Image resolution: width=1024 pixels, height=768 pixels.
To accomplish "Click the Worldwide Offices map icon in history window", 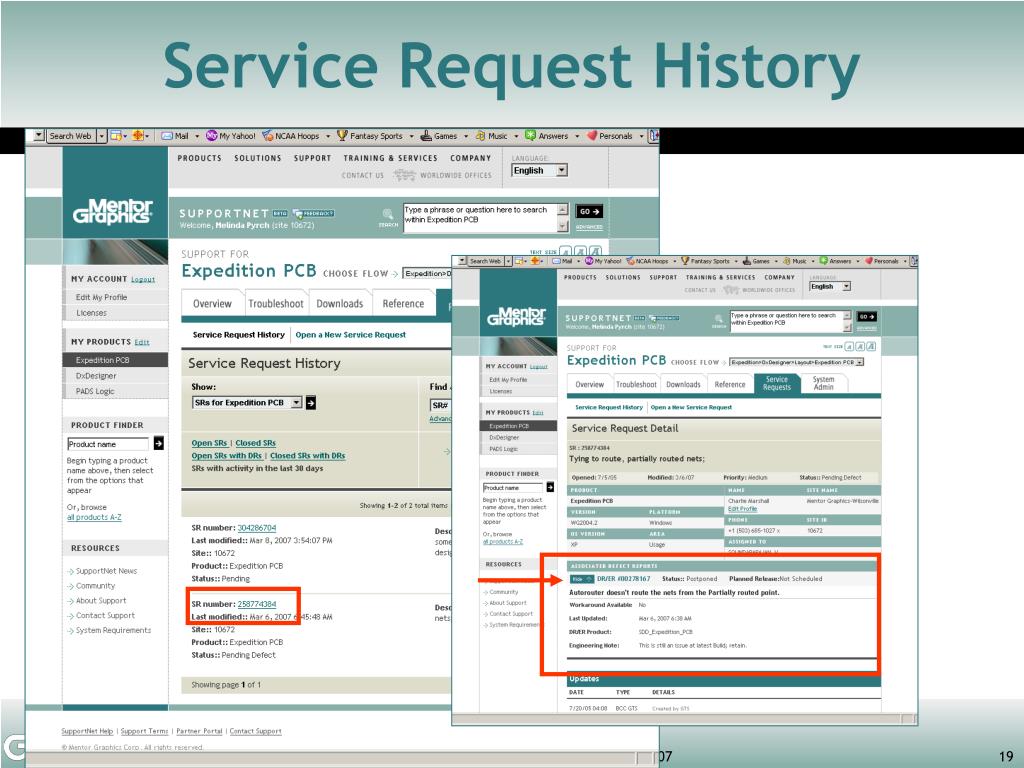I will pyautogui.click(x=404, y=175).
